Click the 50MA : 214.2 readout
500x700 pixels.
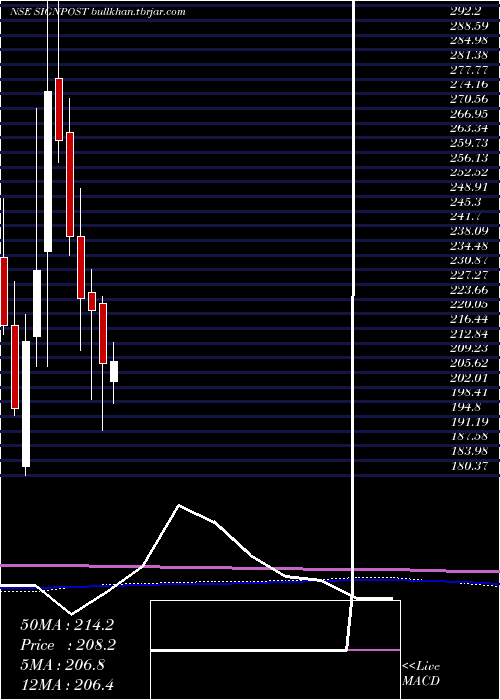pos(67,625)
